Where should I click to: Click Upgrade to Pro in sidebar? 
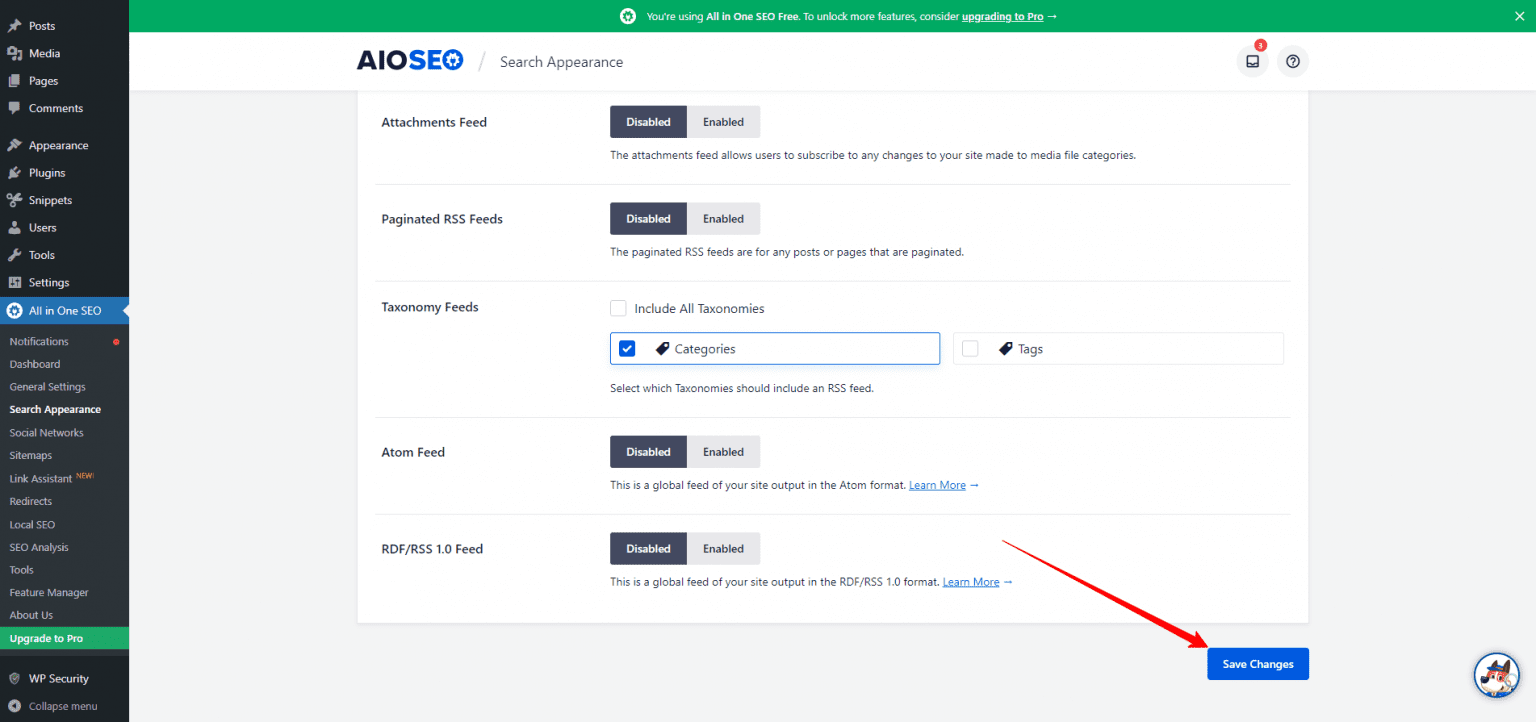click(64, 638)
